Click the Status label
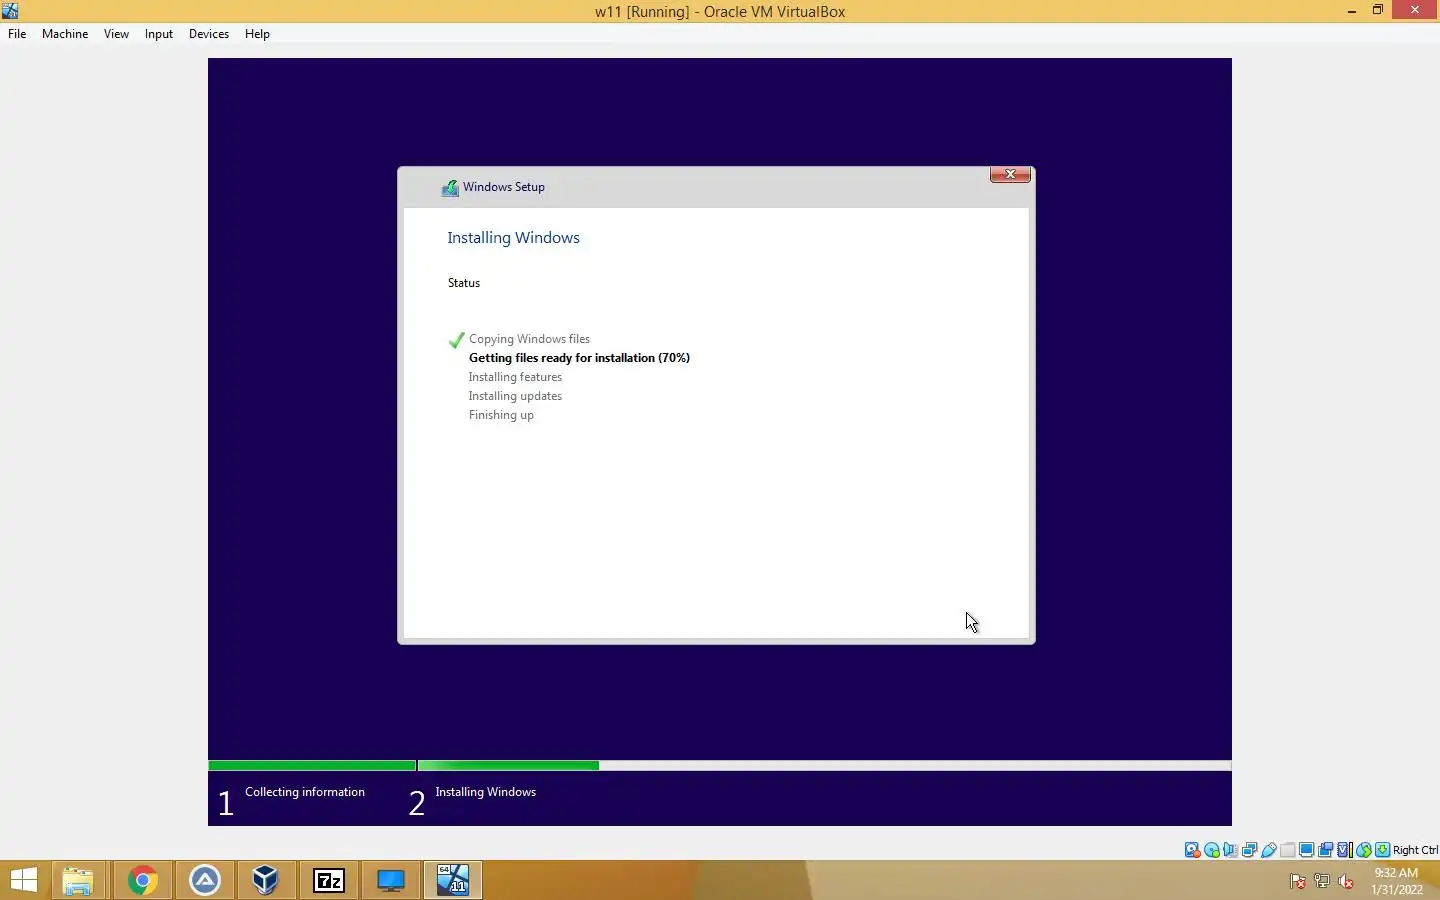The width and height of the screenshot is (1440, 900). pos(464,283)
